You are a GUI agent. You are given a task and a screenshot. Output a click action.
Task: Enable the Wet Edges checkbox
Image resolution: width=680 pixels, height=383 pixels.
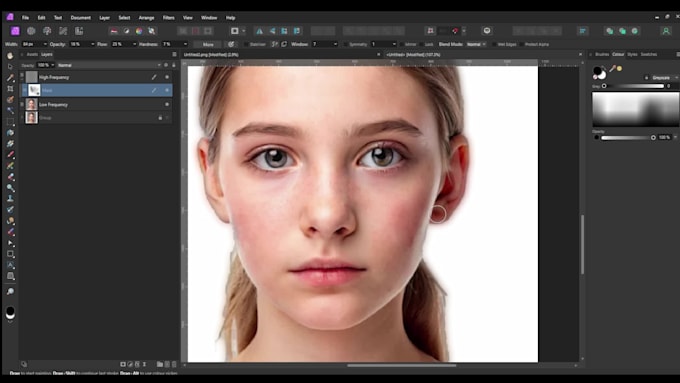tap(494, 44)
